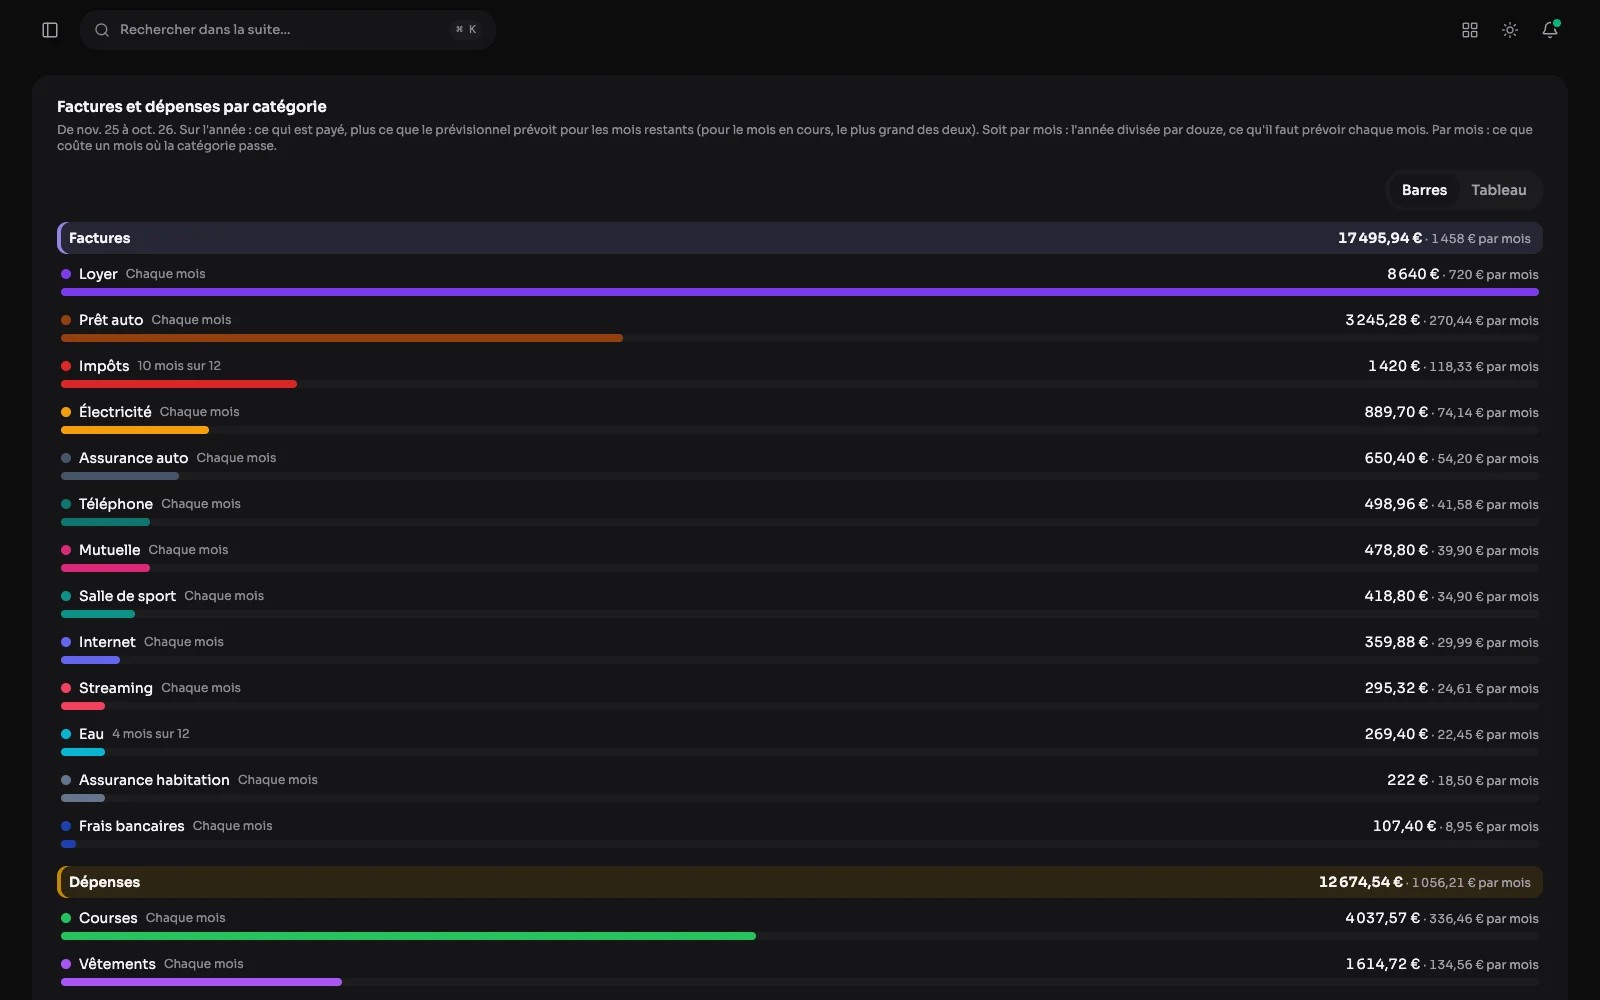Select the Assurance habitation row
Screen dimensions: 1600x1000
pos(800,788)
